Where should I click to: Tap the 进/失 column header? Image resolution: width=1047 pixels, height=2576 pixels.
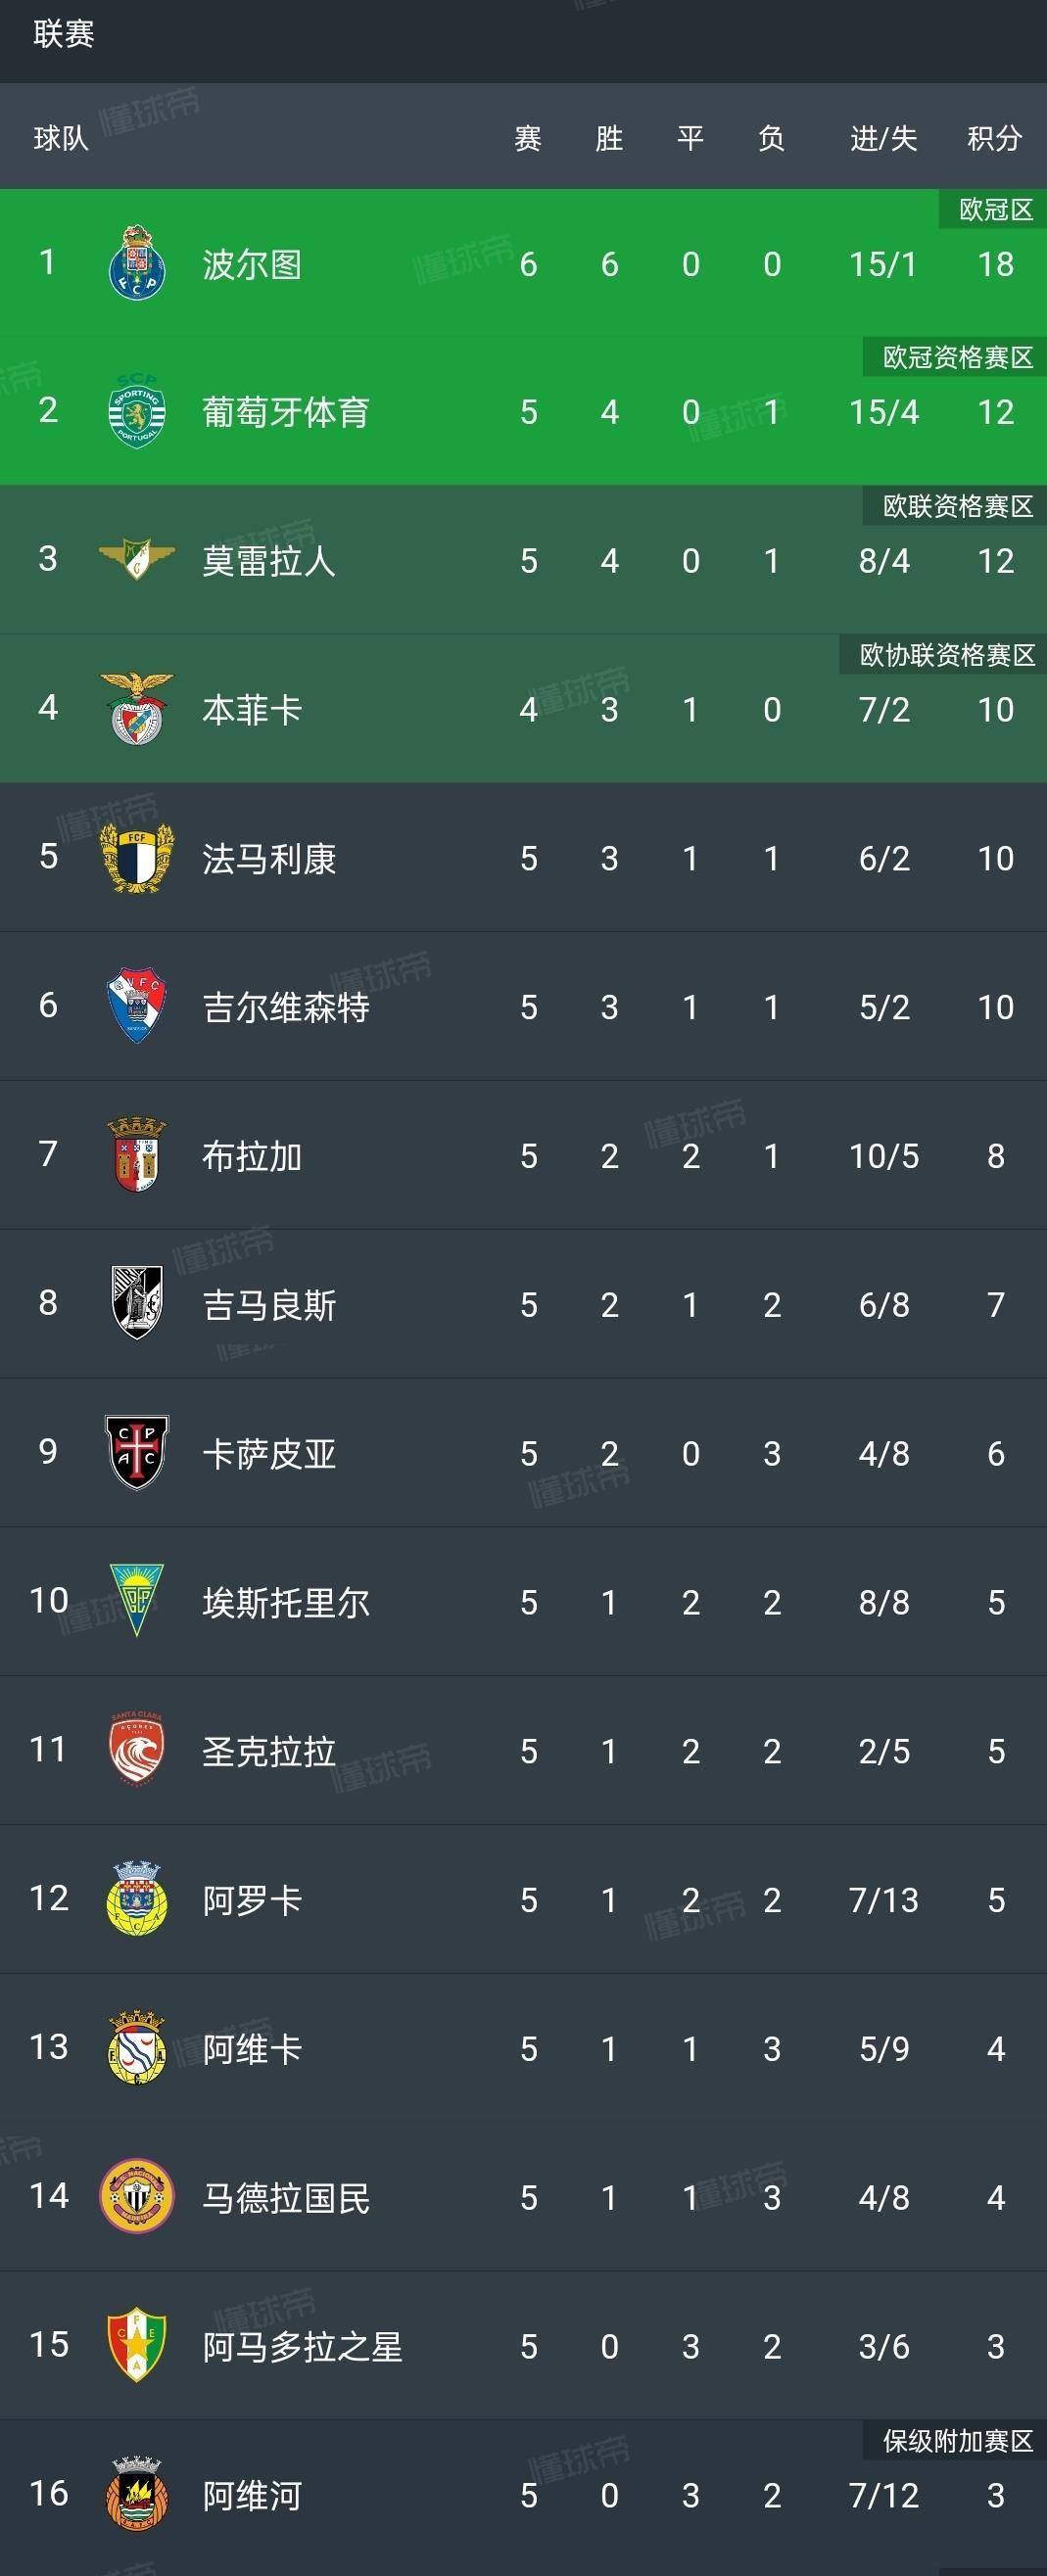point(883,138)
